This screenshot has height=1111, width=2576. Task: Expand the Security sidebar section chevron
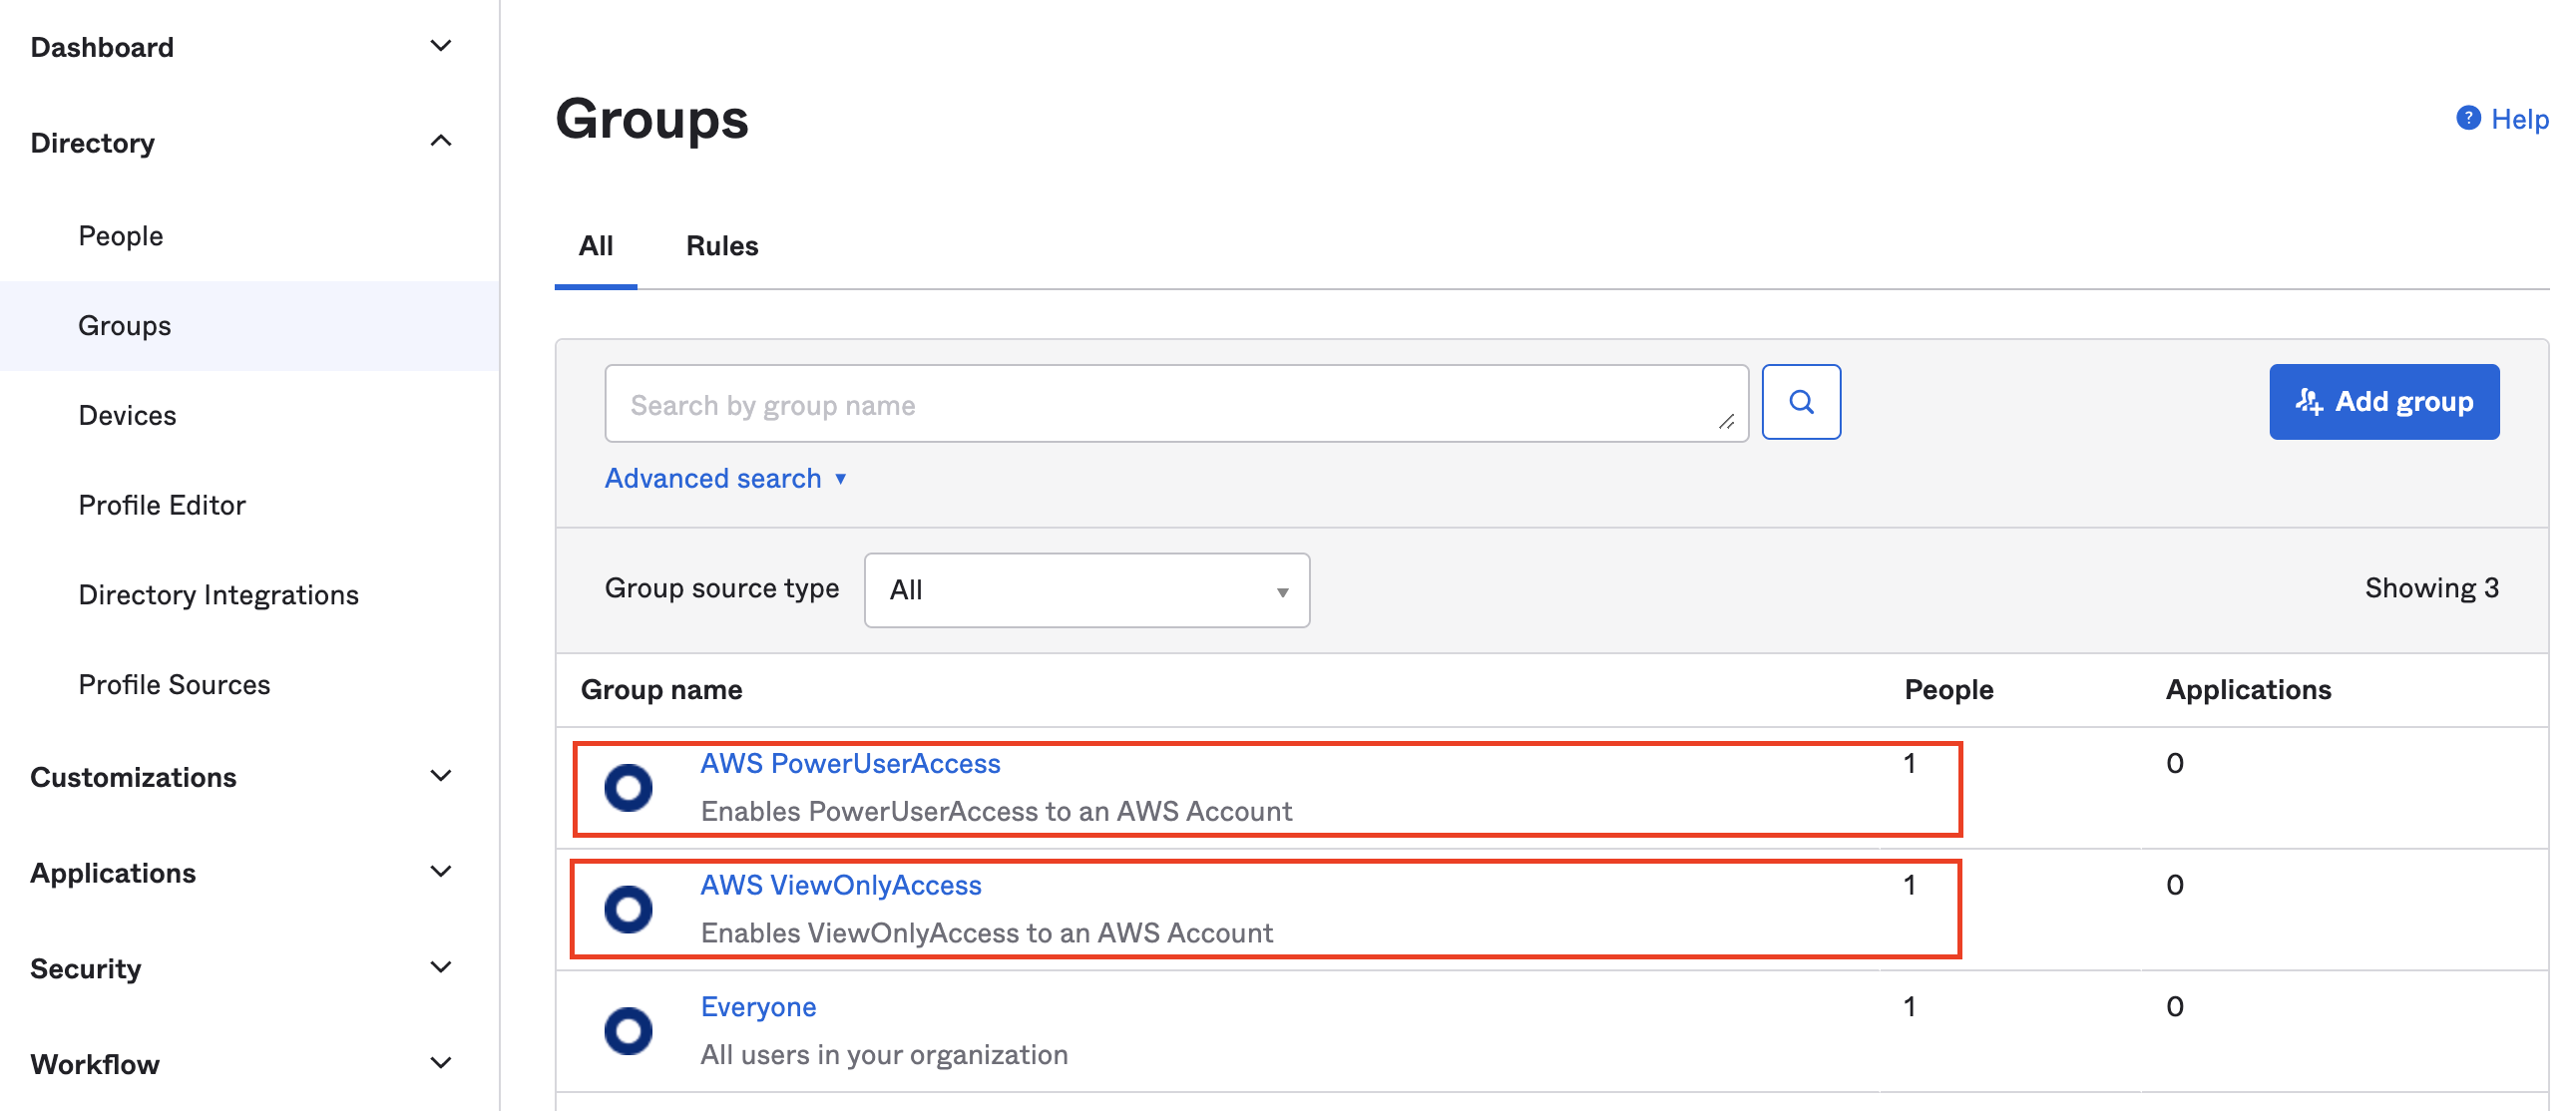click(x=441, y=967)
